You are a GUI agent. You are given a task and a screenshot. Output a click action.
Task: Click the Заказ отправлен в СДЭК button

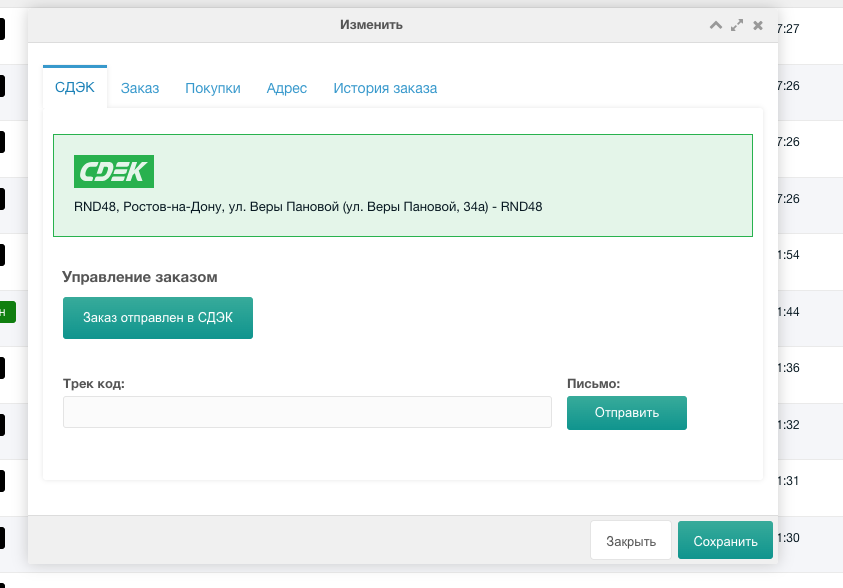click(158, 318)
